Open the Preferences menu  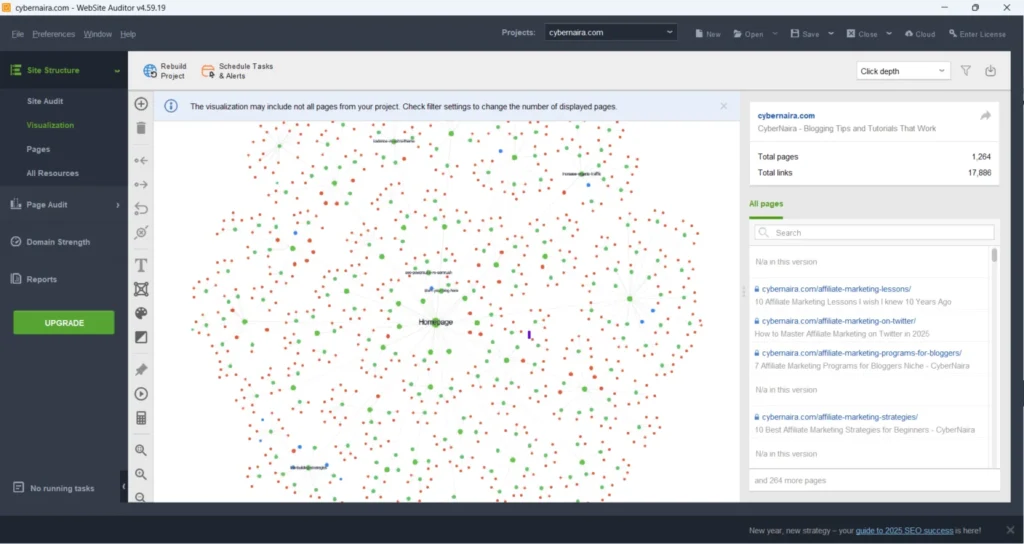pyautogui.click(x=54, y=34)
